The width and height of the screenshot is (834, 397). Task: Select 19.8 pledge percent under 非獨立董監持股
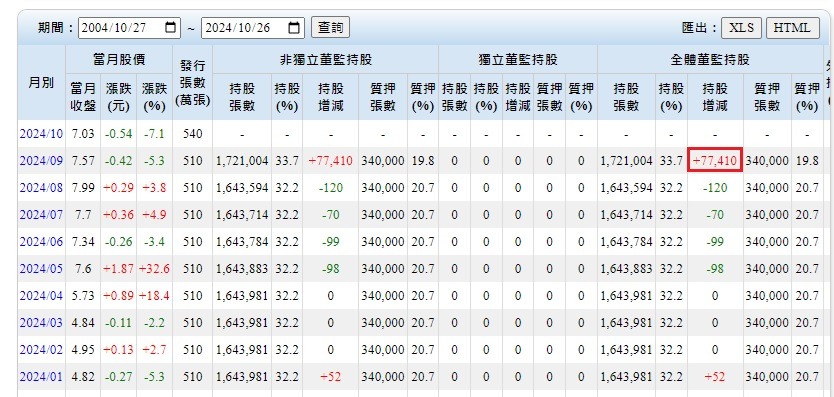point(423,161)
